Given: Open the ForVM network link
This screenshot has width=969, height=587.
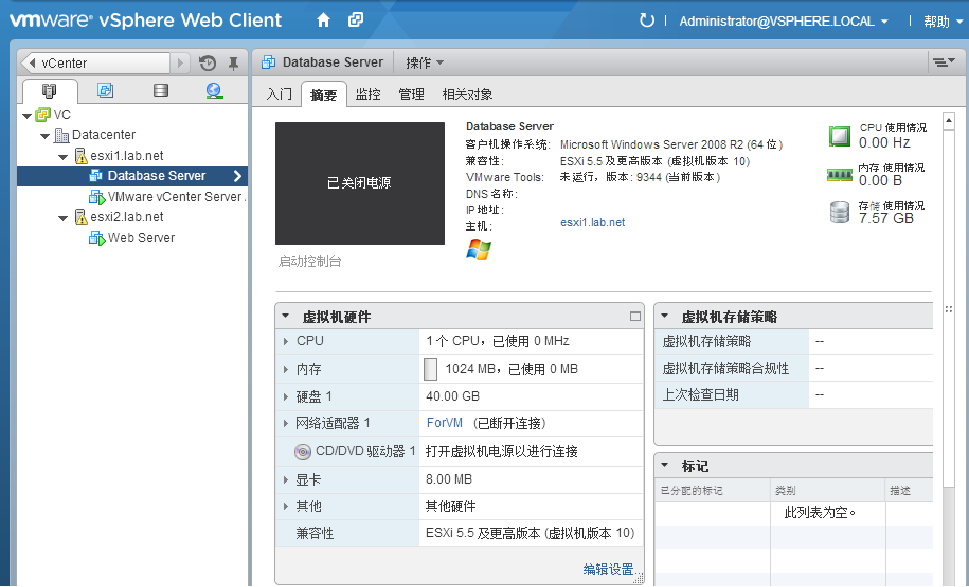Looking at the screenshot, I should 444,423.
